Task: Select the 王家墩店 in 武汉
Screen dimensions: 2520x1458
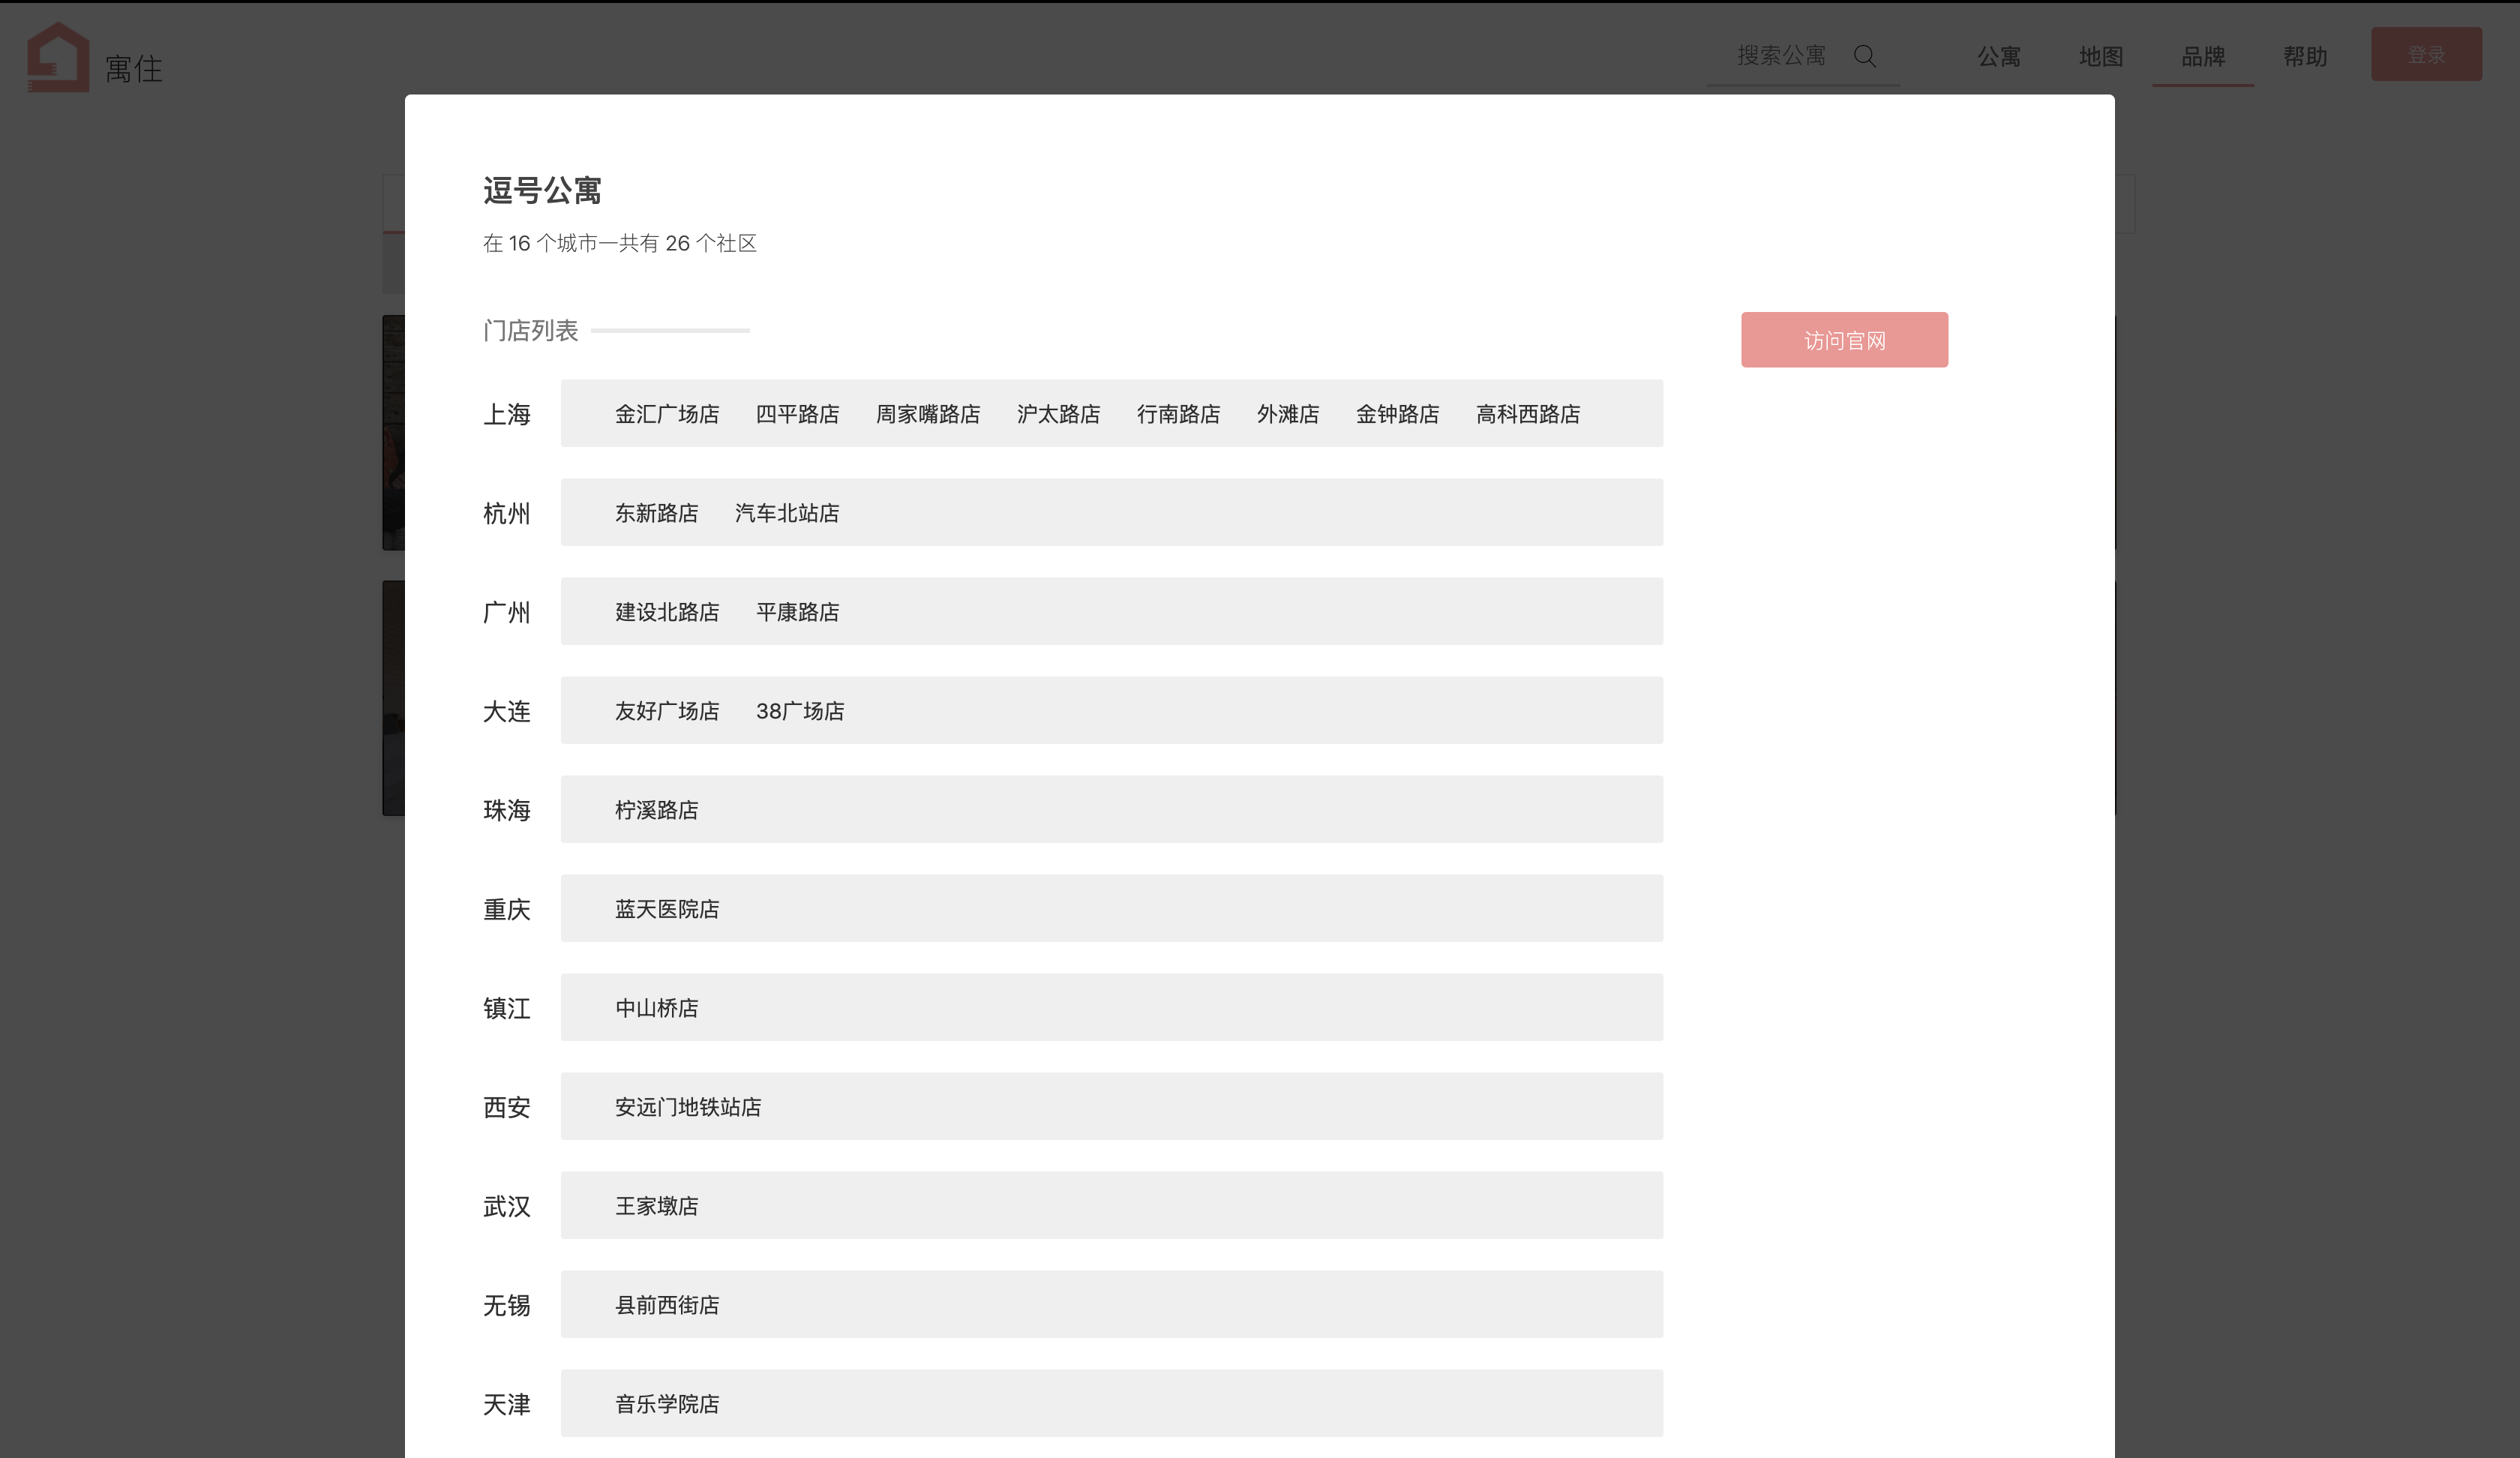Action: [656, 1206]
